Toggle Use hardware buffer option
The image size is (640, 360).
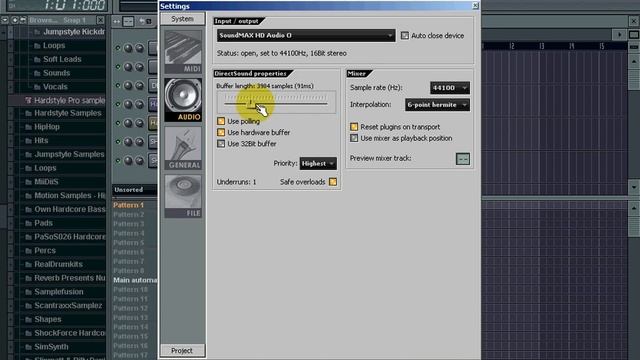221,132
